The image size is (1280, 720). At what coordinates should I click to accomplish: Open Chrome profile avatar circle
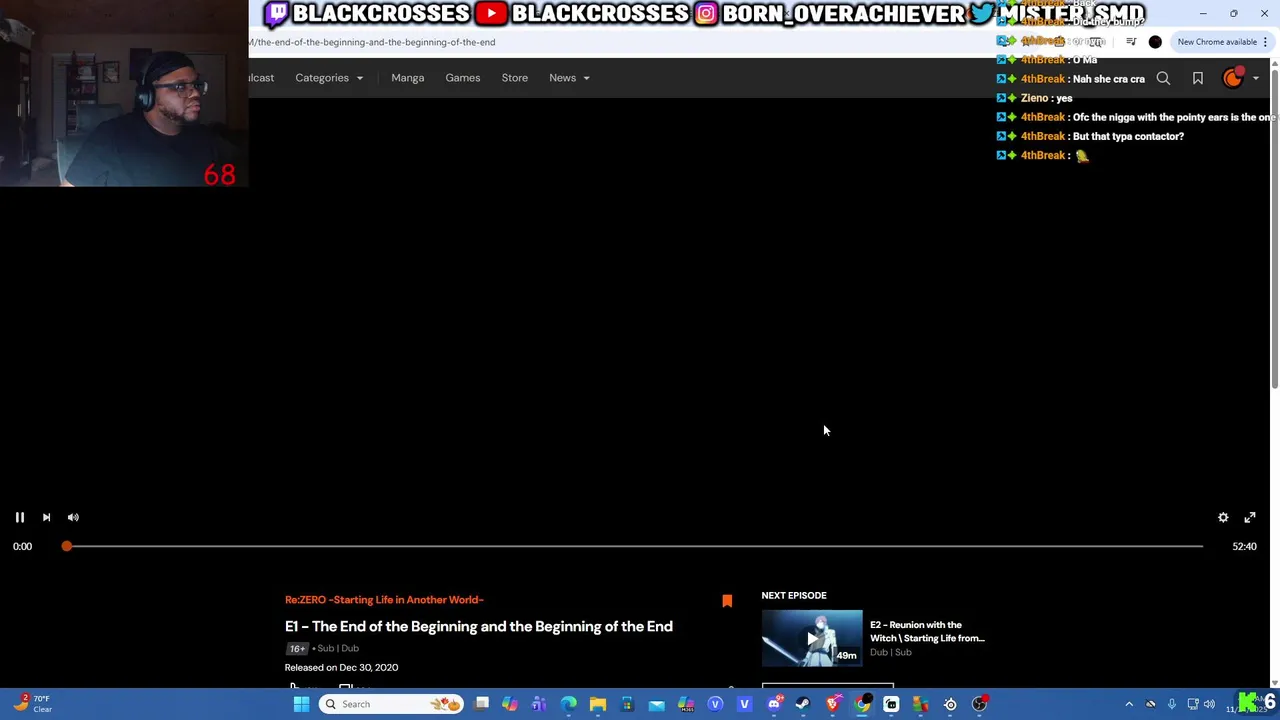(x=1155, y=42)
